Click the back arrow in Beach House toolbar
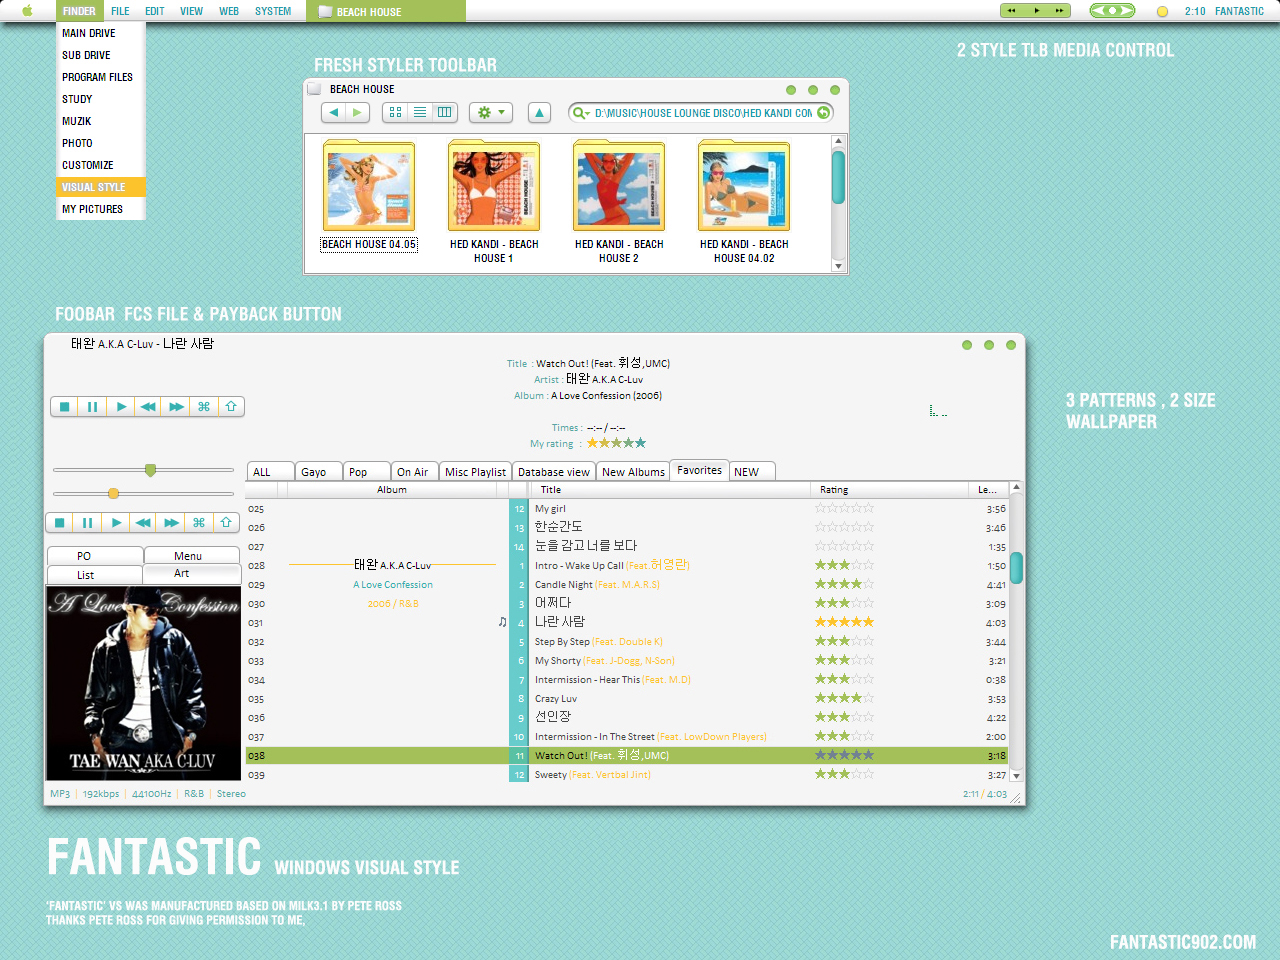 334,113
